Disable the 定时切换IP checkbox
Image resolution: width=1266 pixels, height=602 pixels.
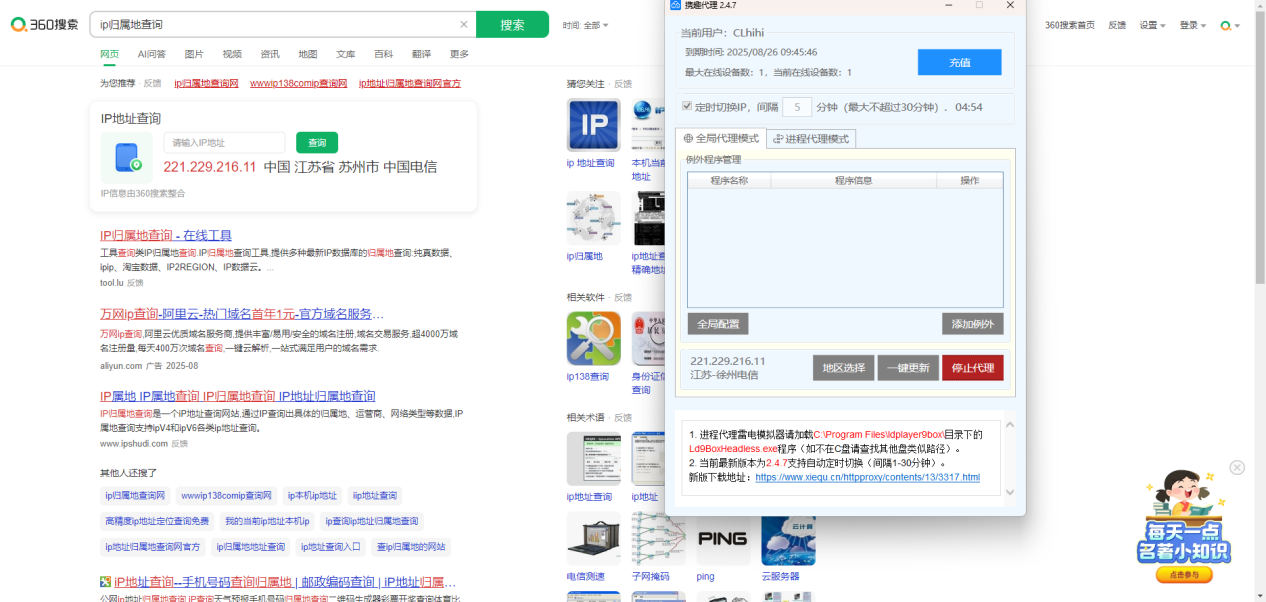tap(686, 107)
